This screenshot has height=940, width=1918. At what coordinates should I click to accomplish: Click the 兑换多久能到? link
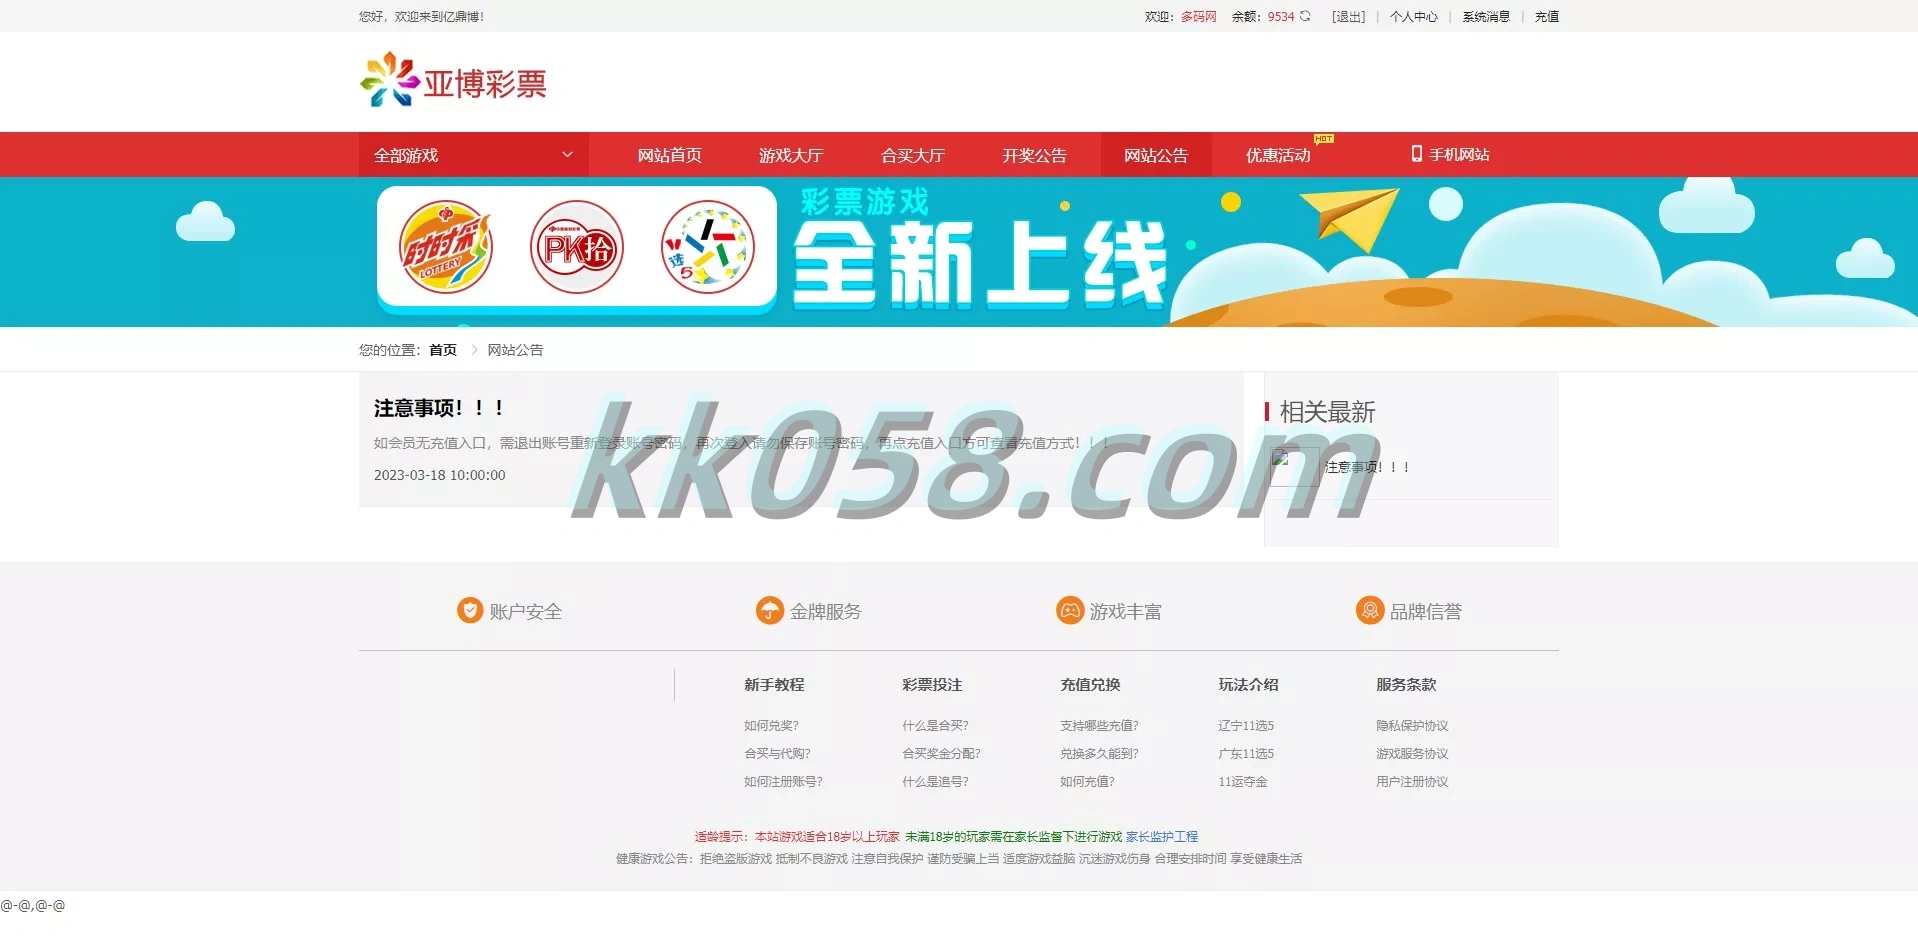pyautogui.click(x=1099, y=754)
